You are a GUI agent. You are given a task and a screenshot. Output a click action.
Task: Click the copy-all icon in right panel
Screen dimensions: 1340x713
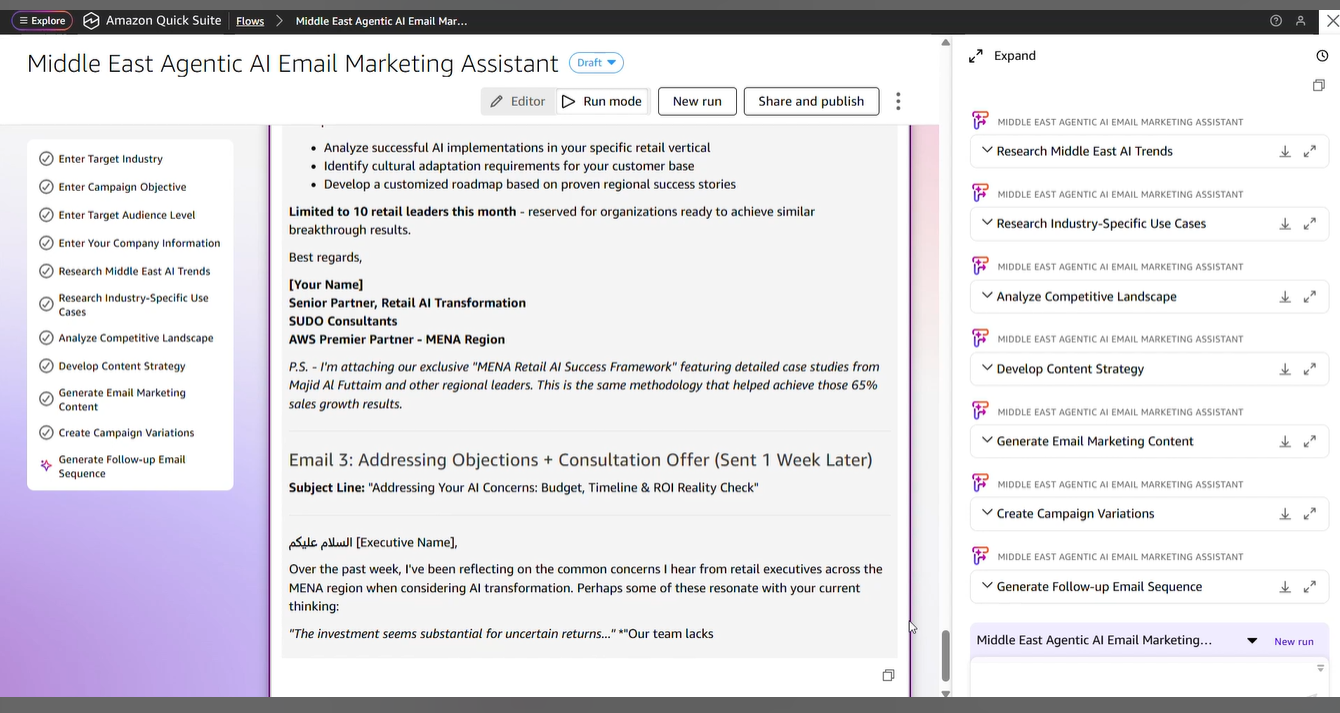click(1319, 86)
